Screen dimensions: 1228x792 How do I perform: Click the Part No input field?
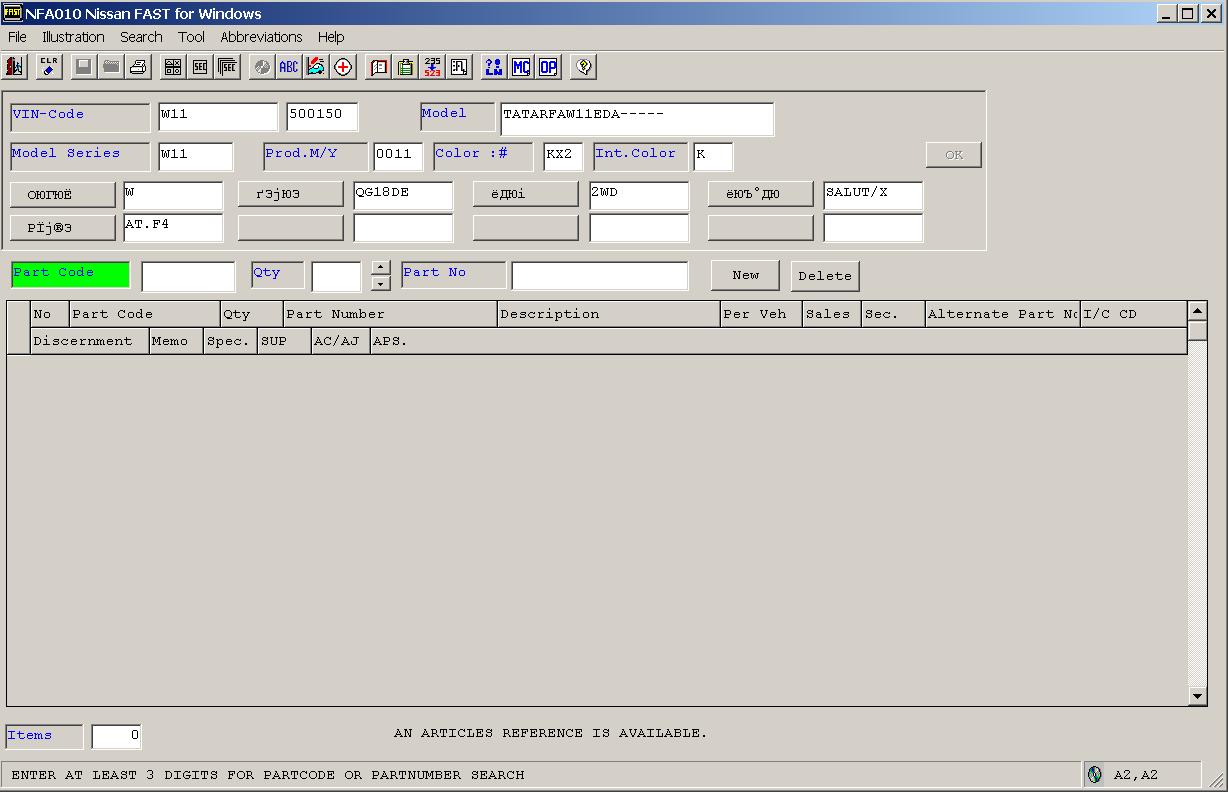[599, 276]
